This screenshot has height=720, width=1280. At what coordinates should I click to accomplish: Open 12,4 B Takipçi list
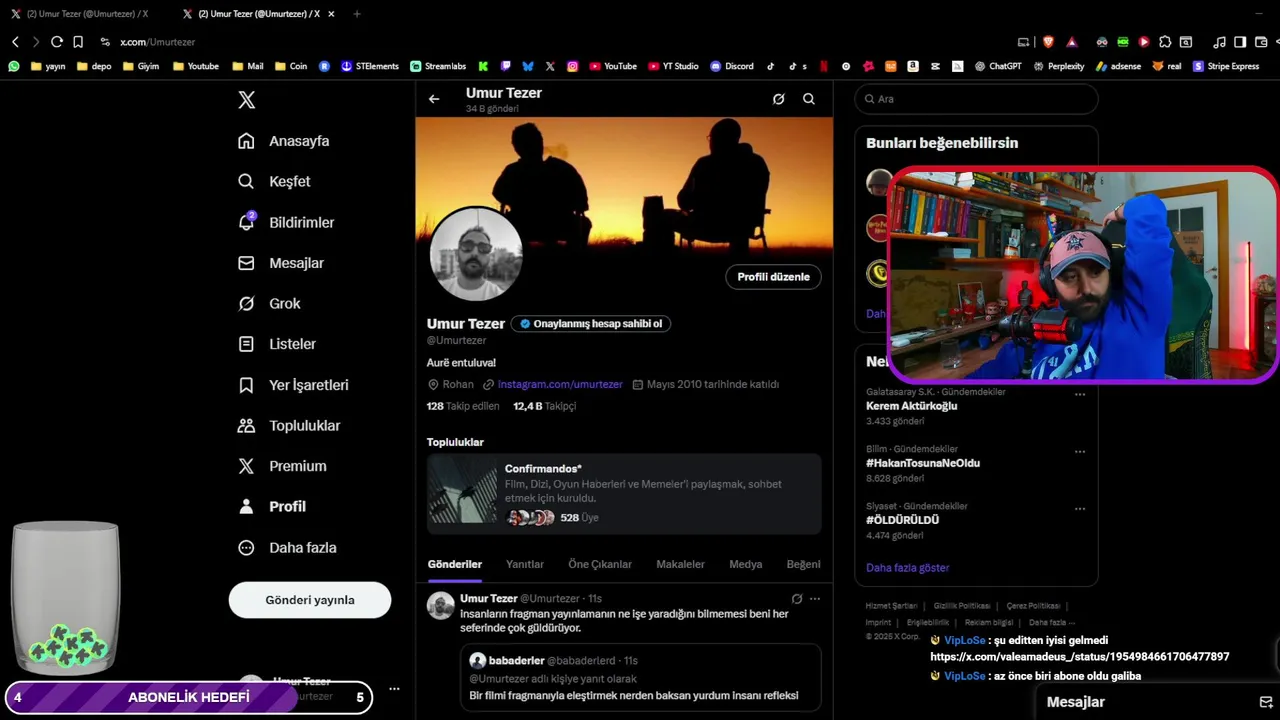545,406
